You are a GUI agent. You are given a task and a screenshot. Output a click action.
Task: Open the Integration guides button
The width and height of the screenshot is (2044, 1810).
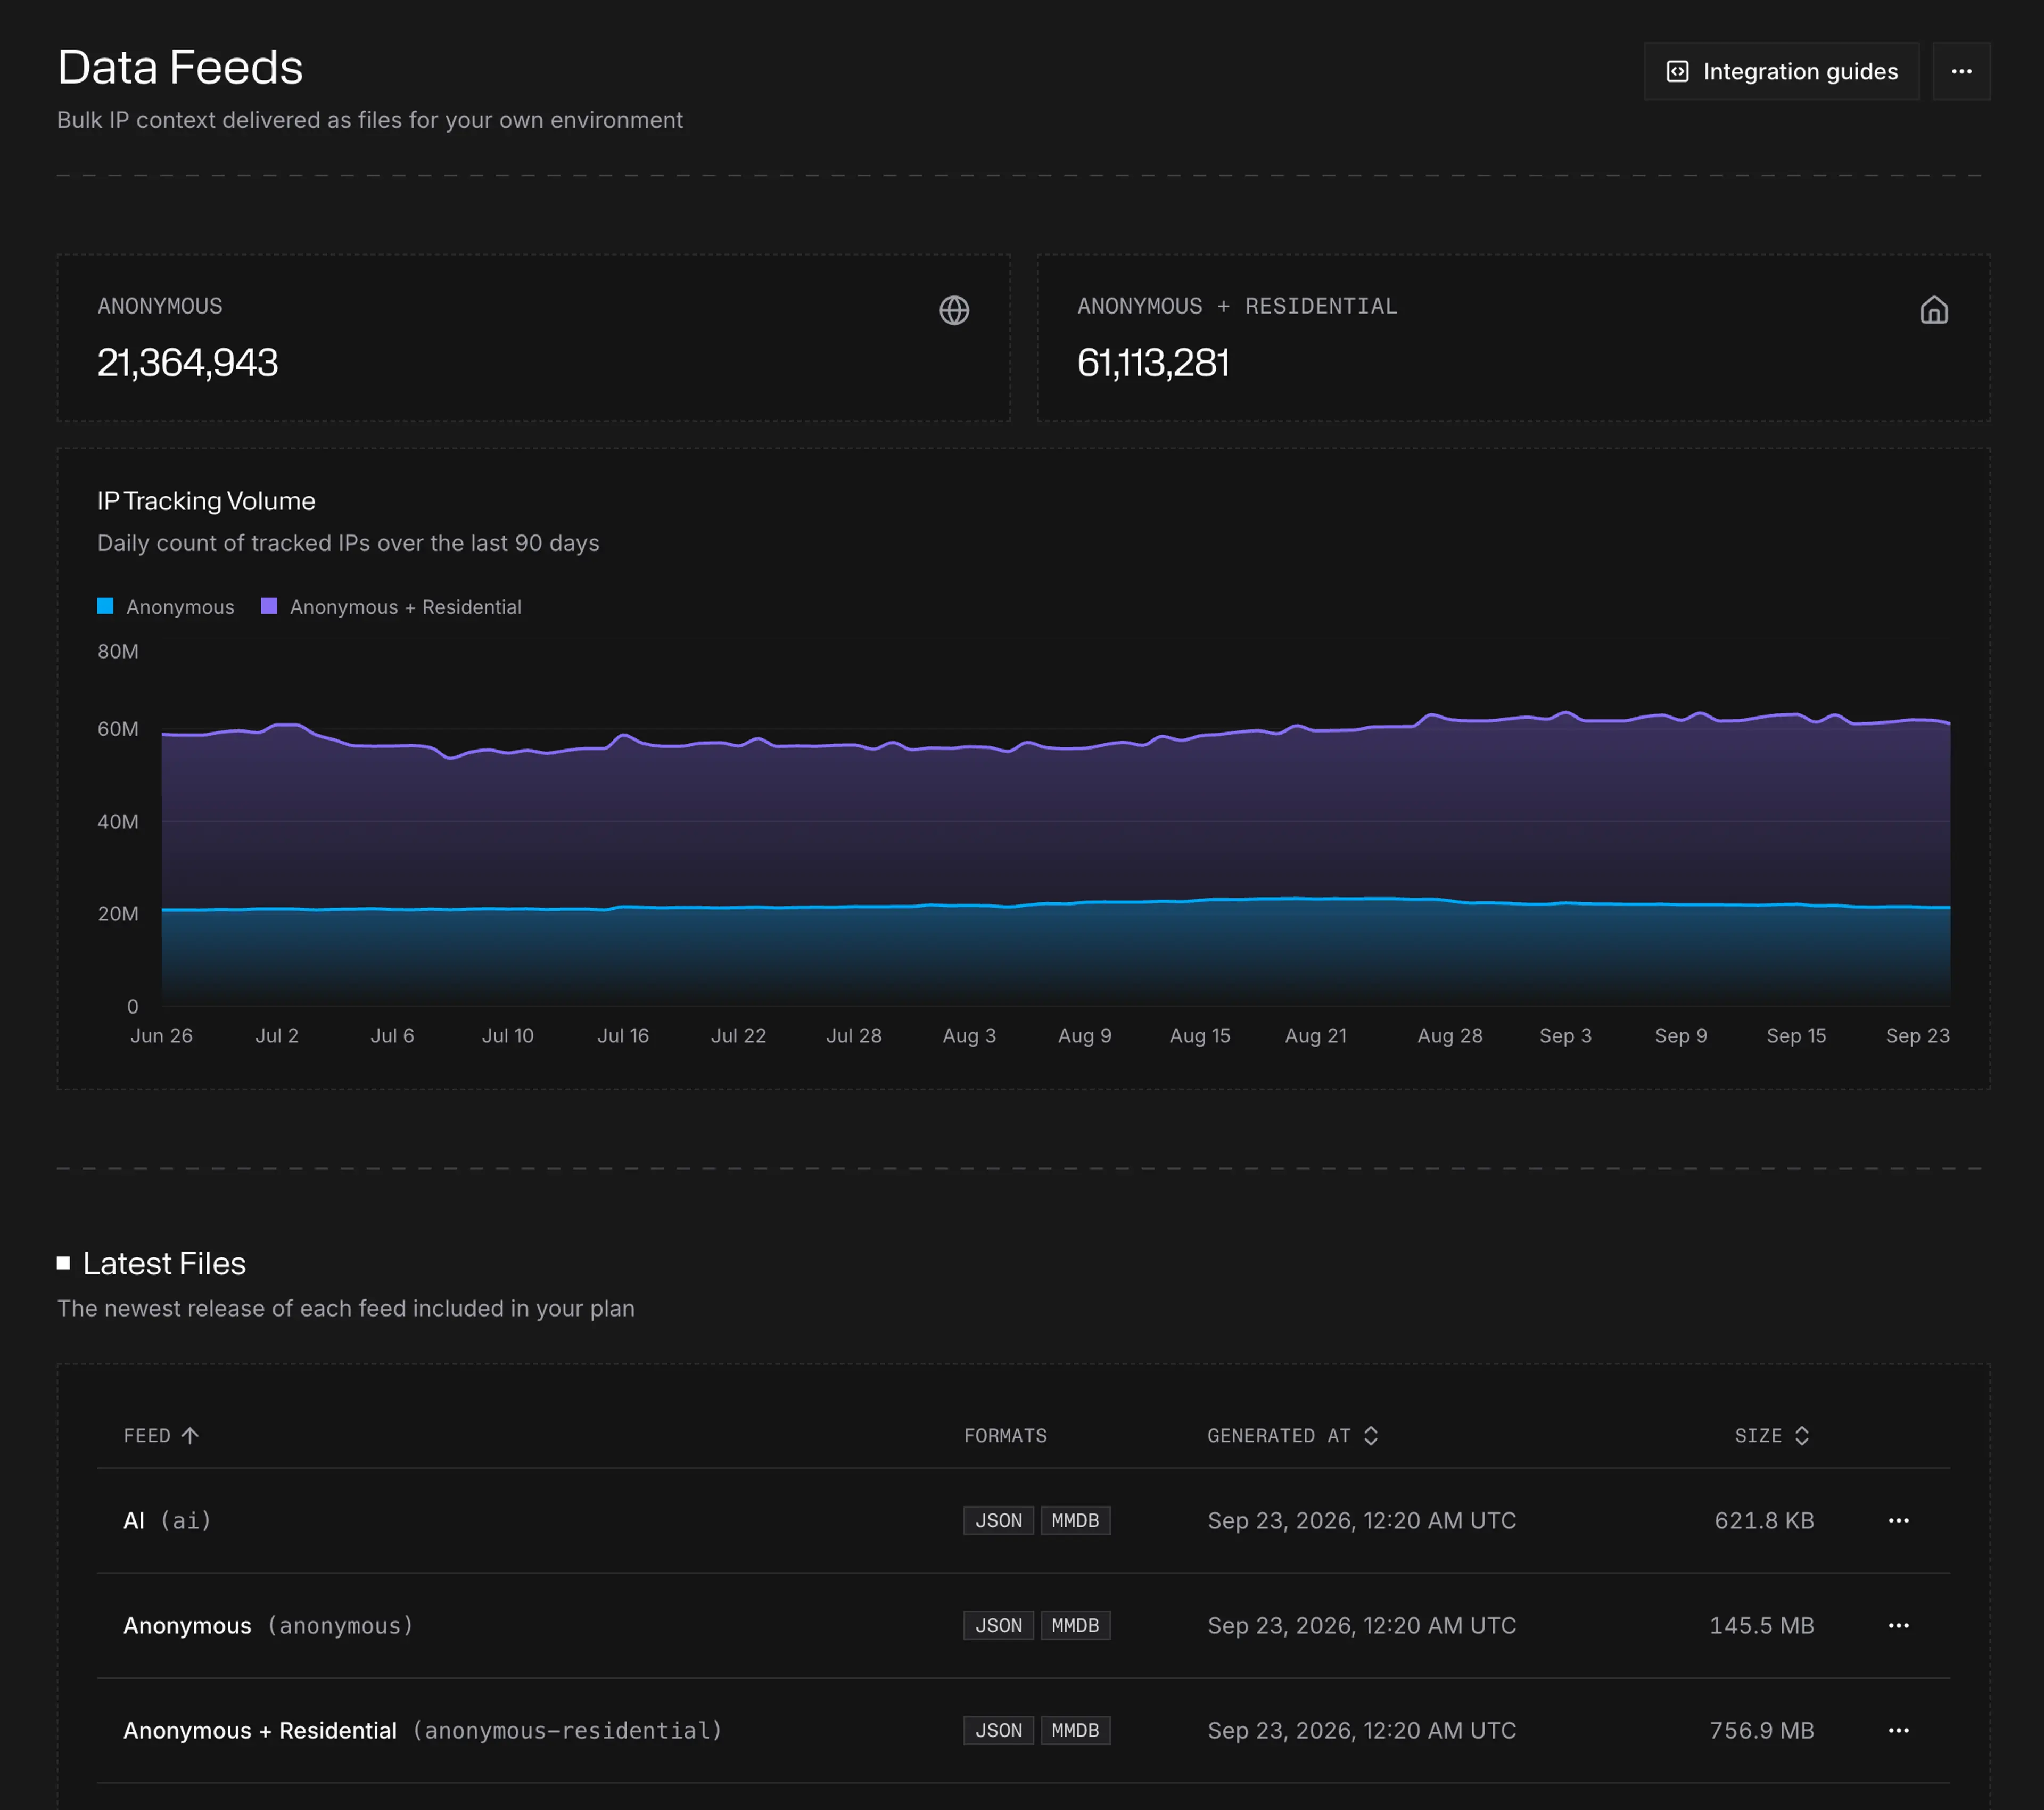pyautogui.click(x=1781, y=71)
